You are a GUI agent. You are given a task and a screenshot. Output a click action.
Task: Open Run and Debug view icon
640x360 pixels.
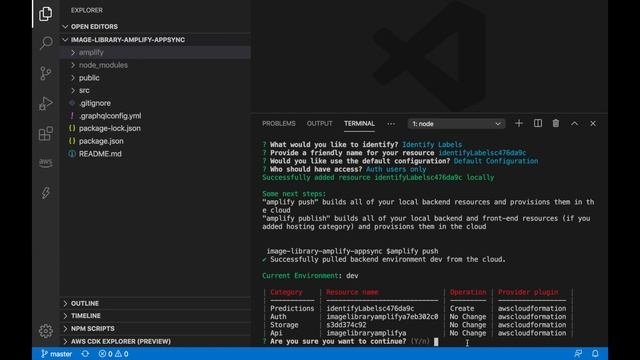click(46, 103)
